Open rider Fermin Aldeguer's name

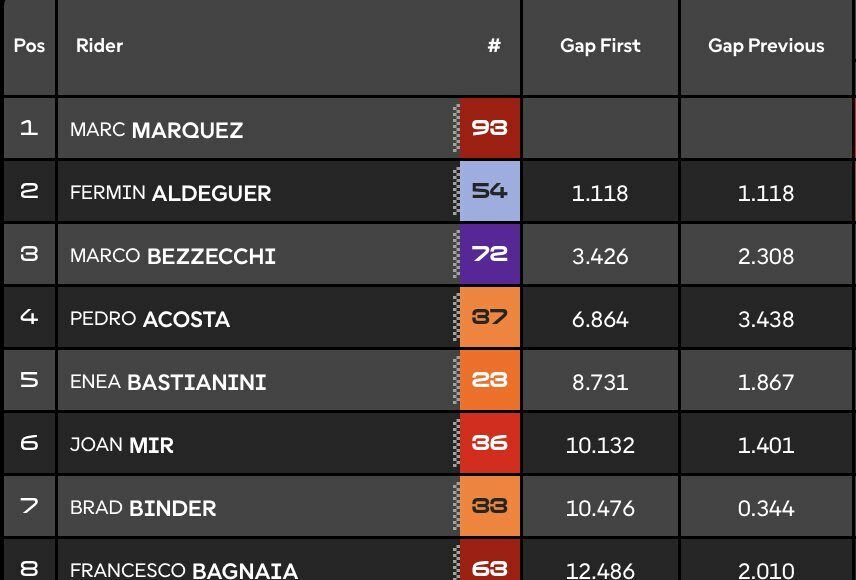[171, 193]
